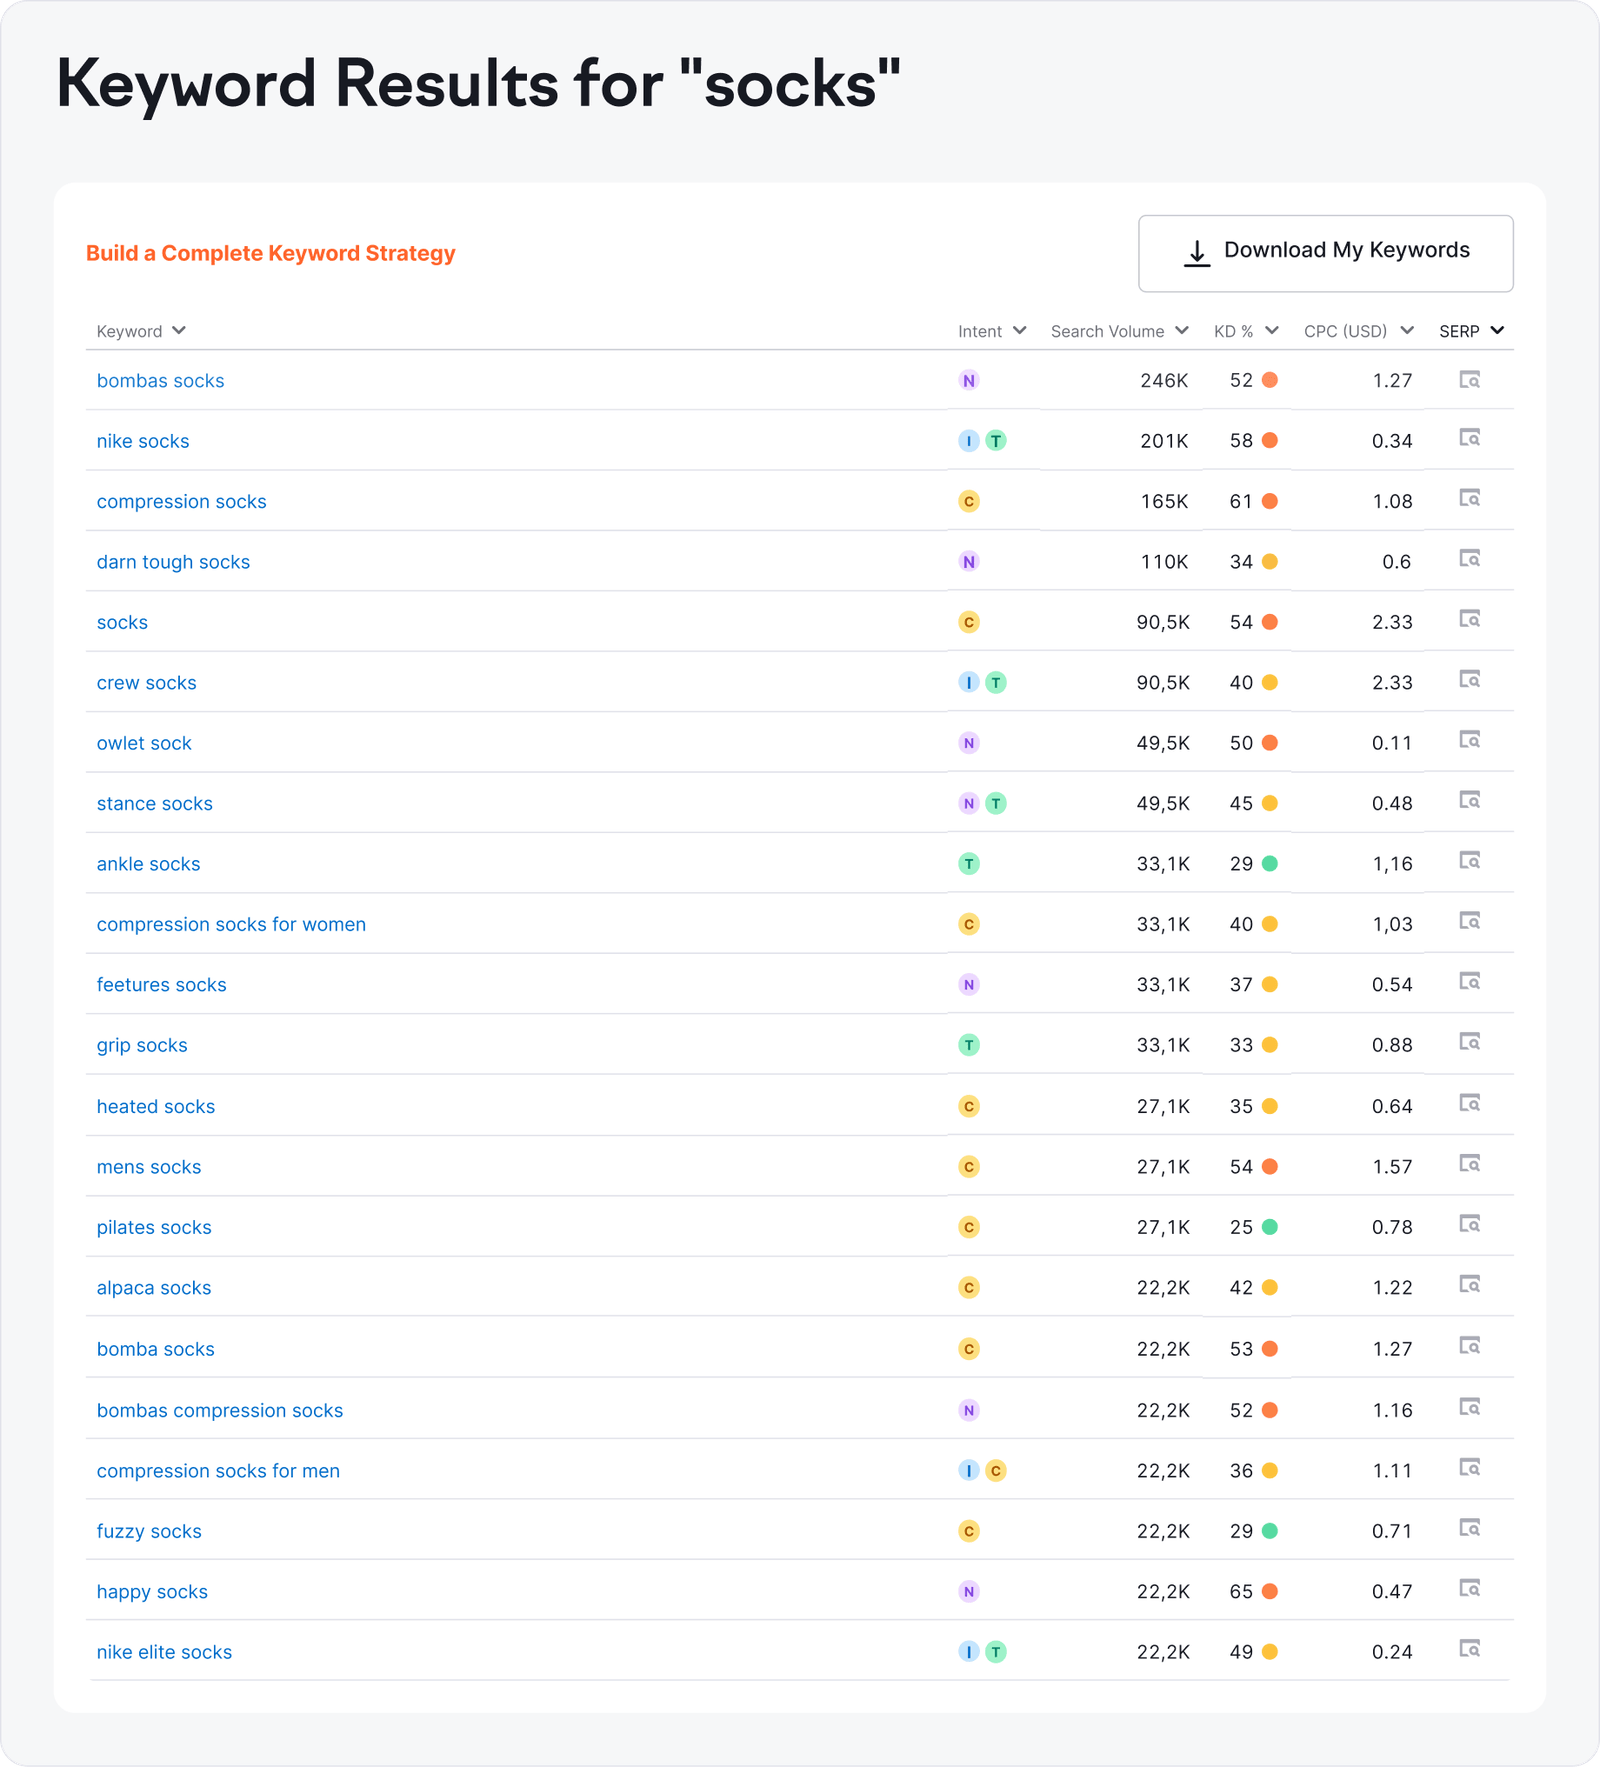Viewport: 1600px width, 1767px height.
Task: Open the Search Volume sort dropdown
Action: pyautogui.click(x=1184, y=330)
